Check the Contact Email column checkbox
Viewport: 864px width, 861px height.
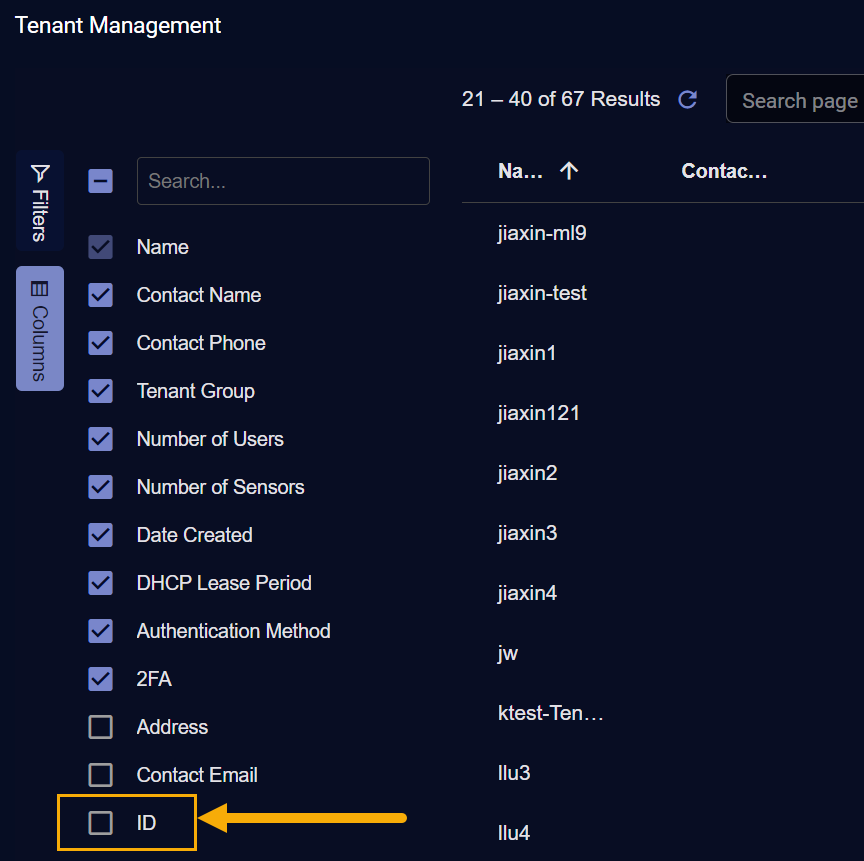[x=100, y=775]
